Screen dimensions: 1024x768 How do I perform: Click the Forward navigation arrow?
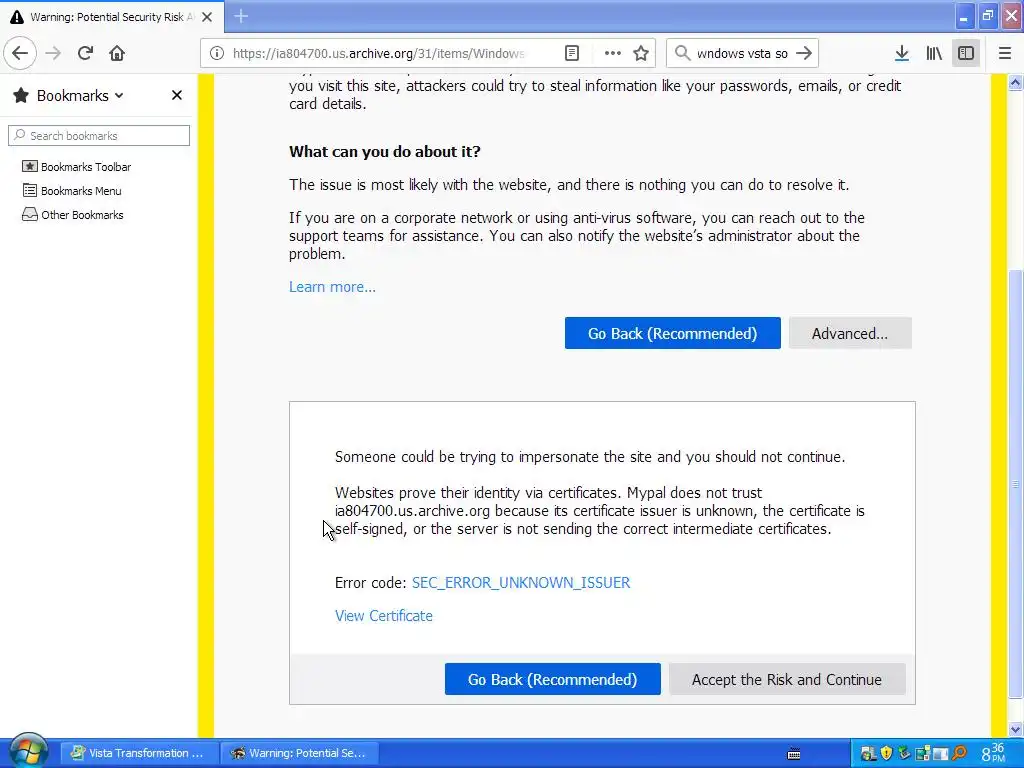tap(53, 53)
